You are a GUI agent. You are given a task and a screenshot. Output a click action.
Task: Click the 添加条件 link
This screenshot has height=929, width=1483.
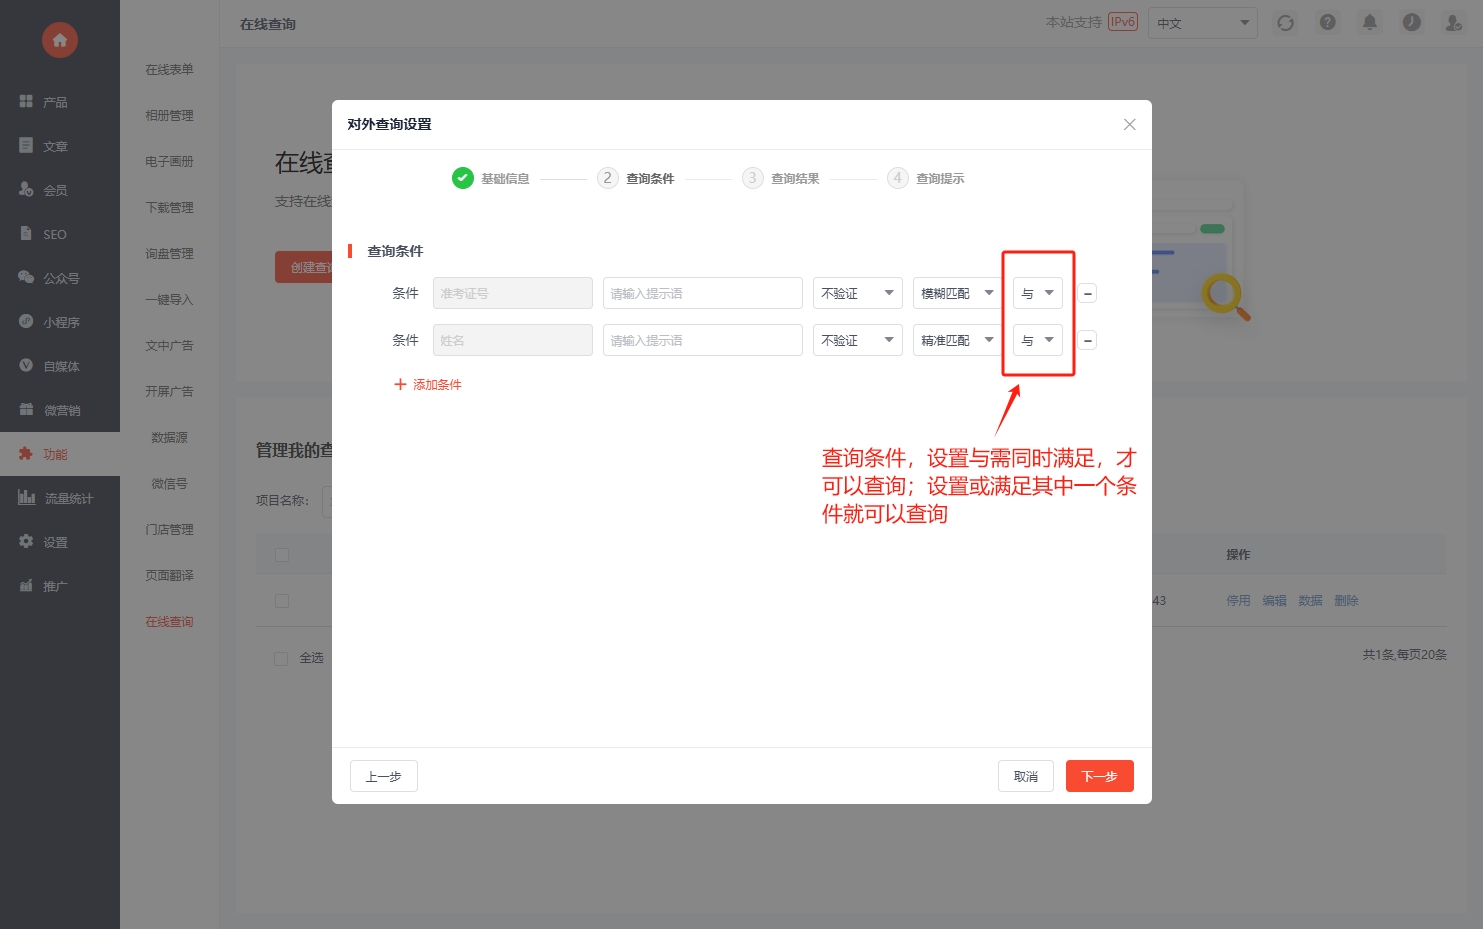tap(428, 385)
